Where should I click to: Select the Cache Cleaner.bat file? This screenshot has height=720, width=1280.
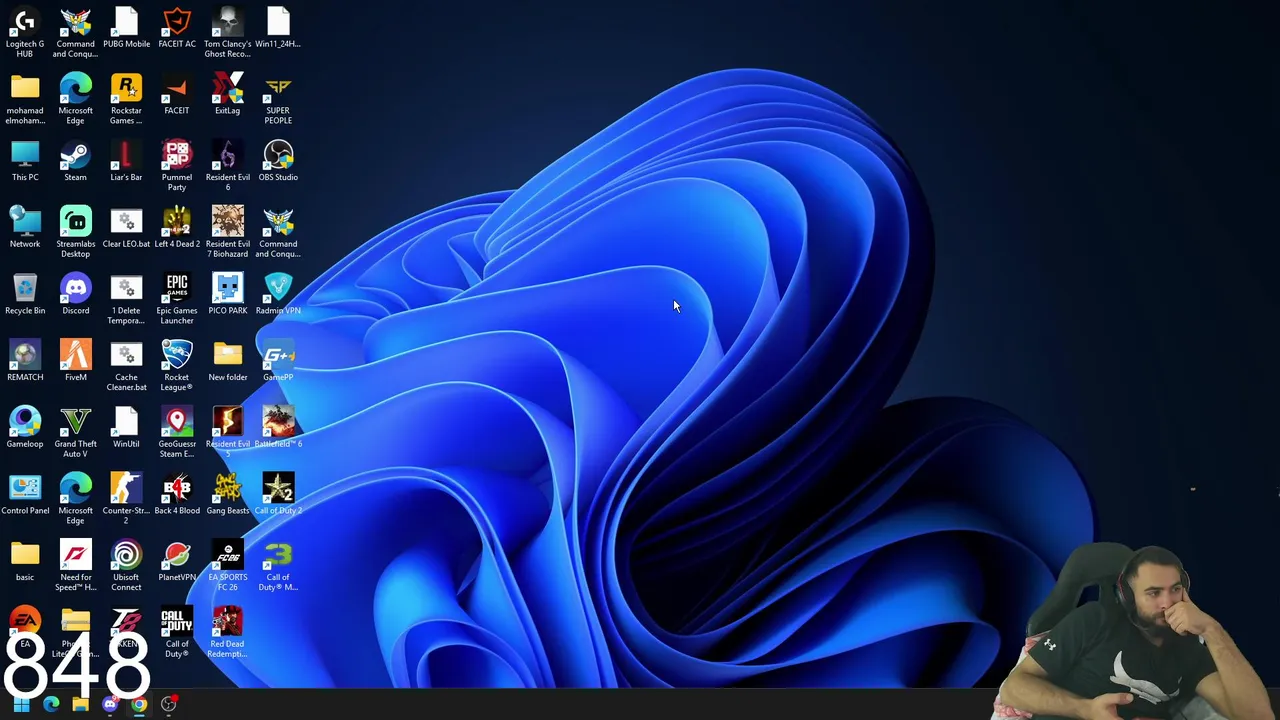[x=126, y=365]
